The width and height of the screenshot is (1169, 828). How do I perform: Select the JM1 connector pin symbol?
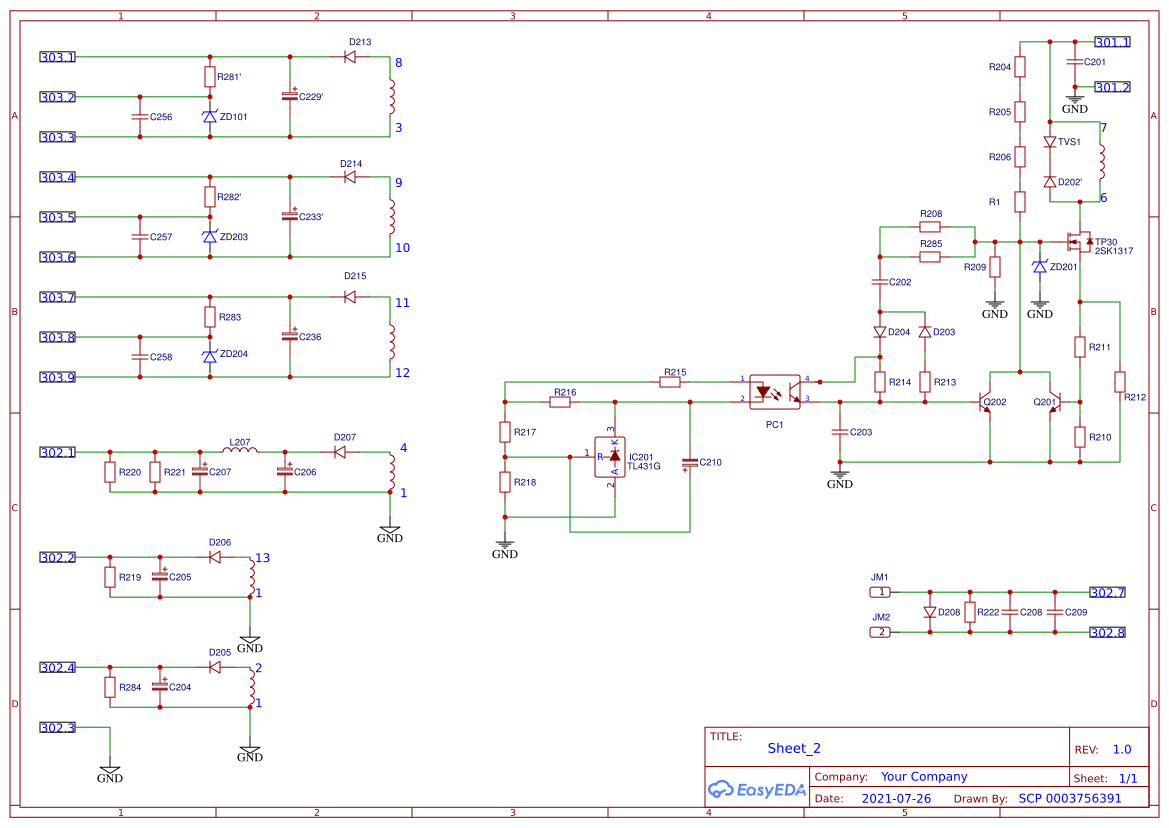[880, 592]
